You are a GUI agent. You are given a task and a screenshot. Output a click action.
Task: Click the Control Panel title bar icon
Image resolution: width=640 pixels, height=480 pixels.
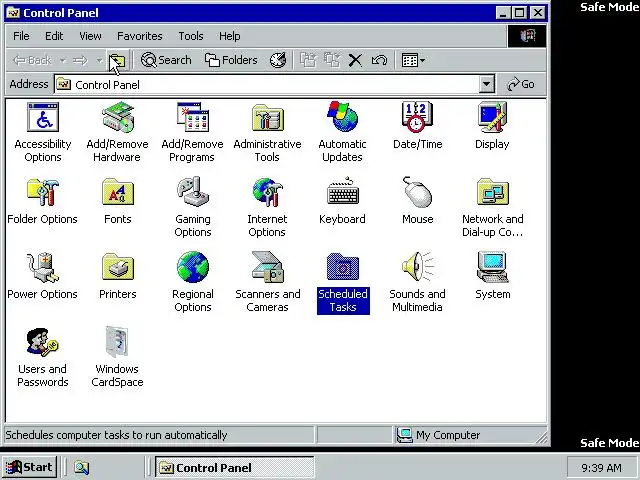point(13,13)
